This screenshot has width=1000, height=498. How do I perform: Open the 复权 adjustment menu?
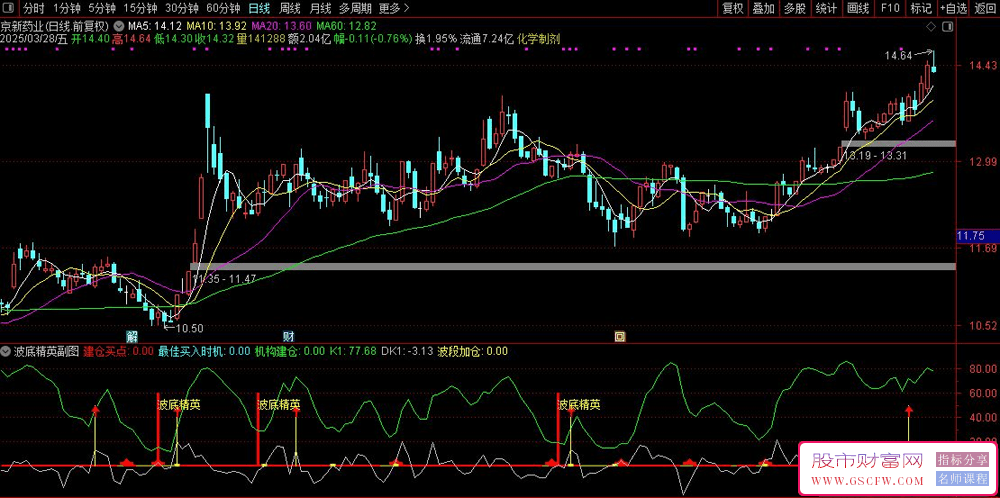733,8
